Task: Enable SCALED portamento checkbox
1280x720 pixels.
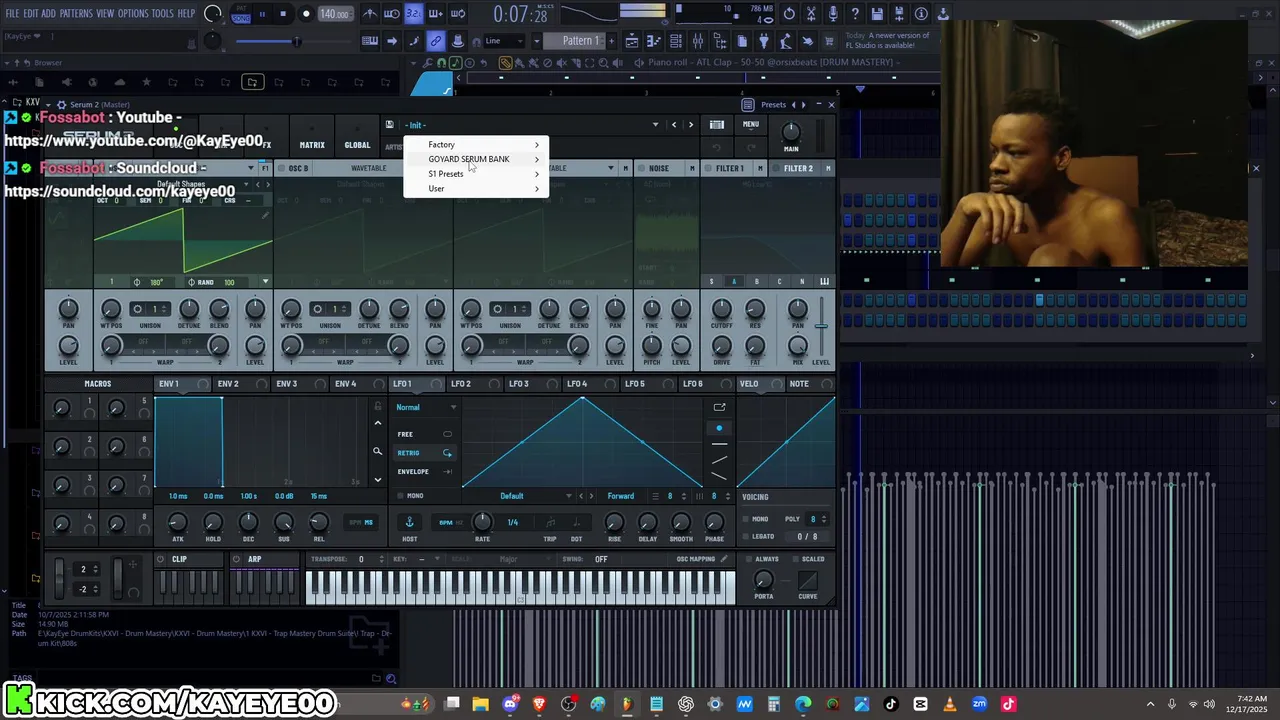Action: (x=795, y=559)
